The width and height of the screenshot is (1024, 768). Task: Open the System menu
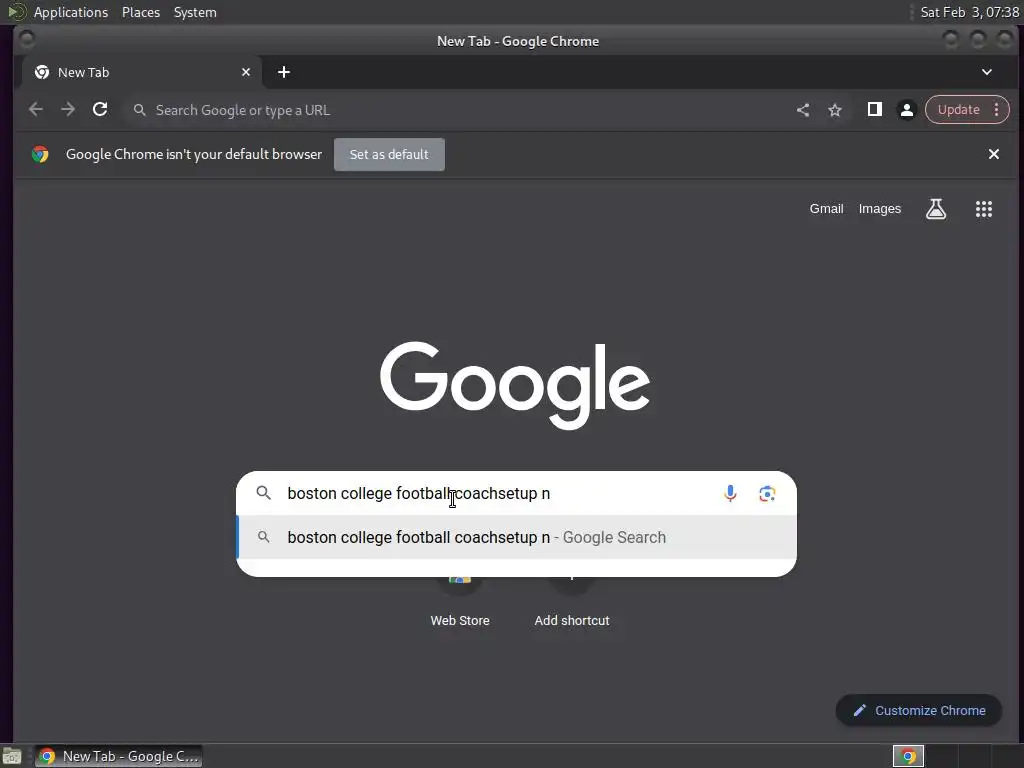point(195,12)
